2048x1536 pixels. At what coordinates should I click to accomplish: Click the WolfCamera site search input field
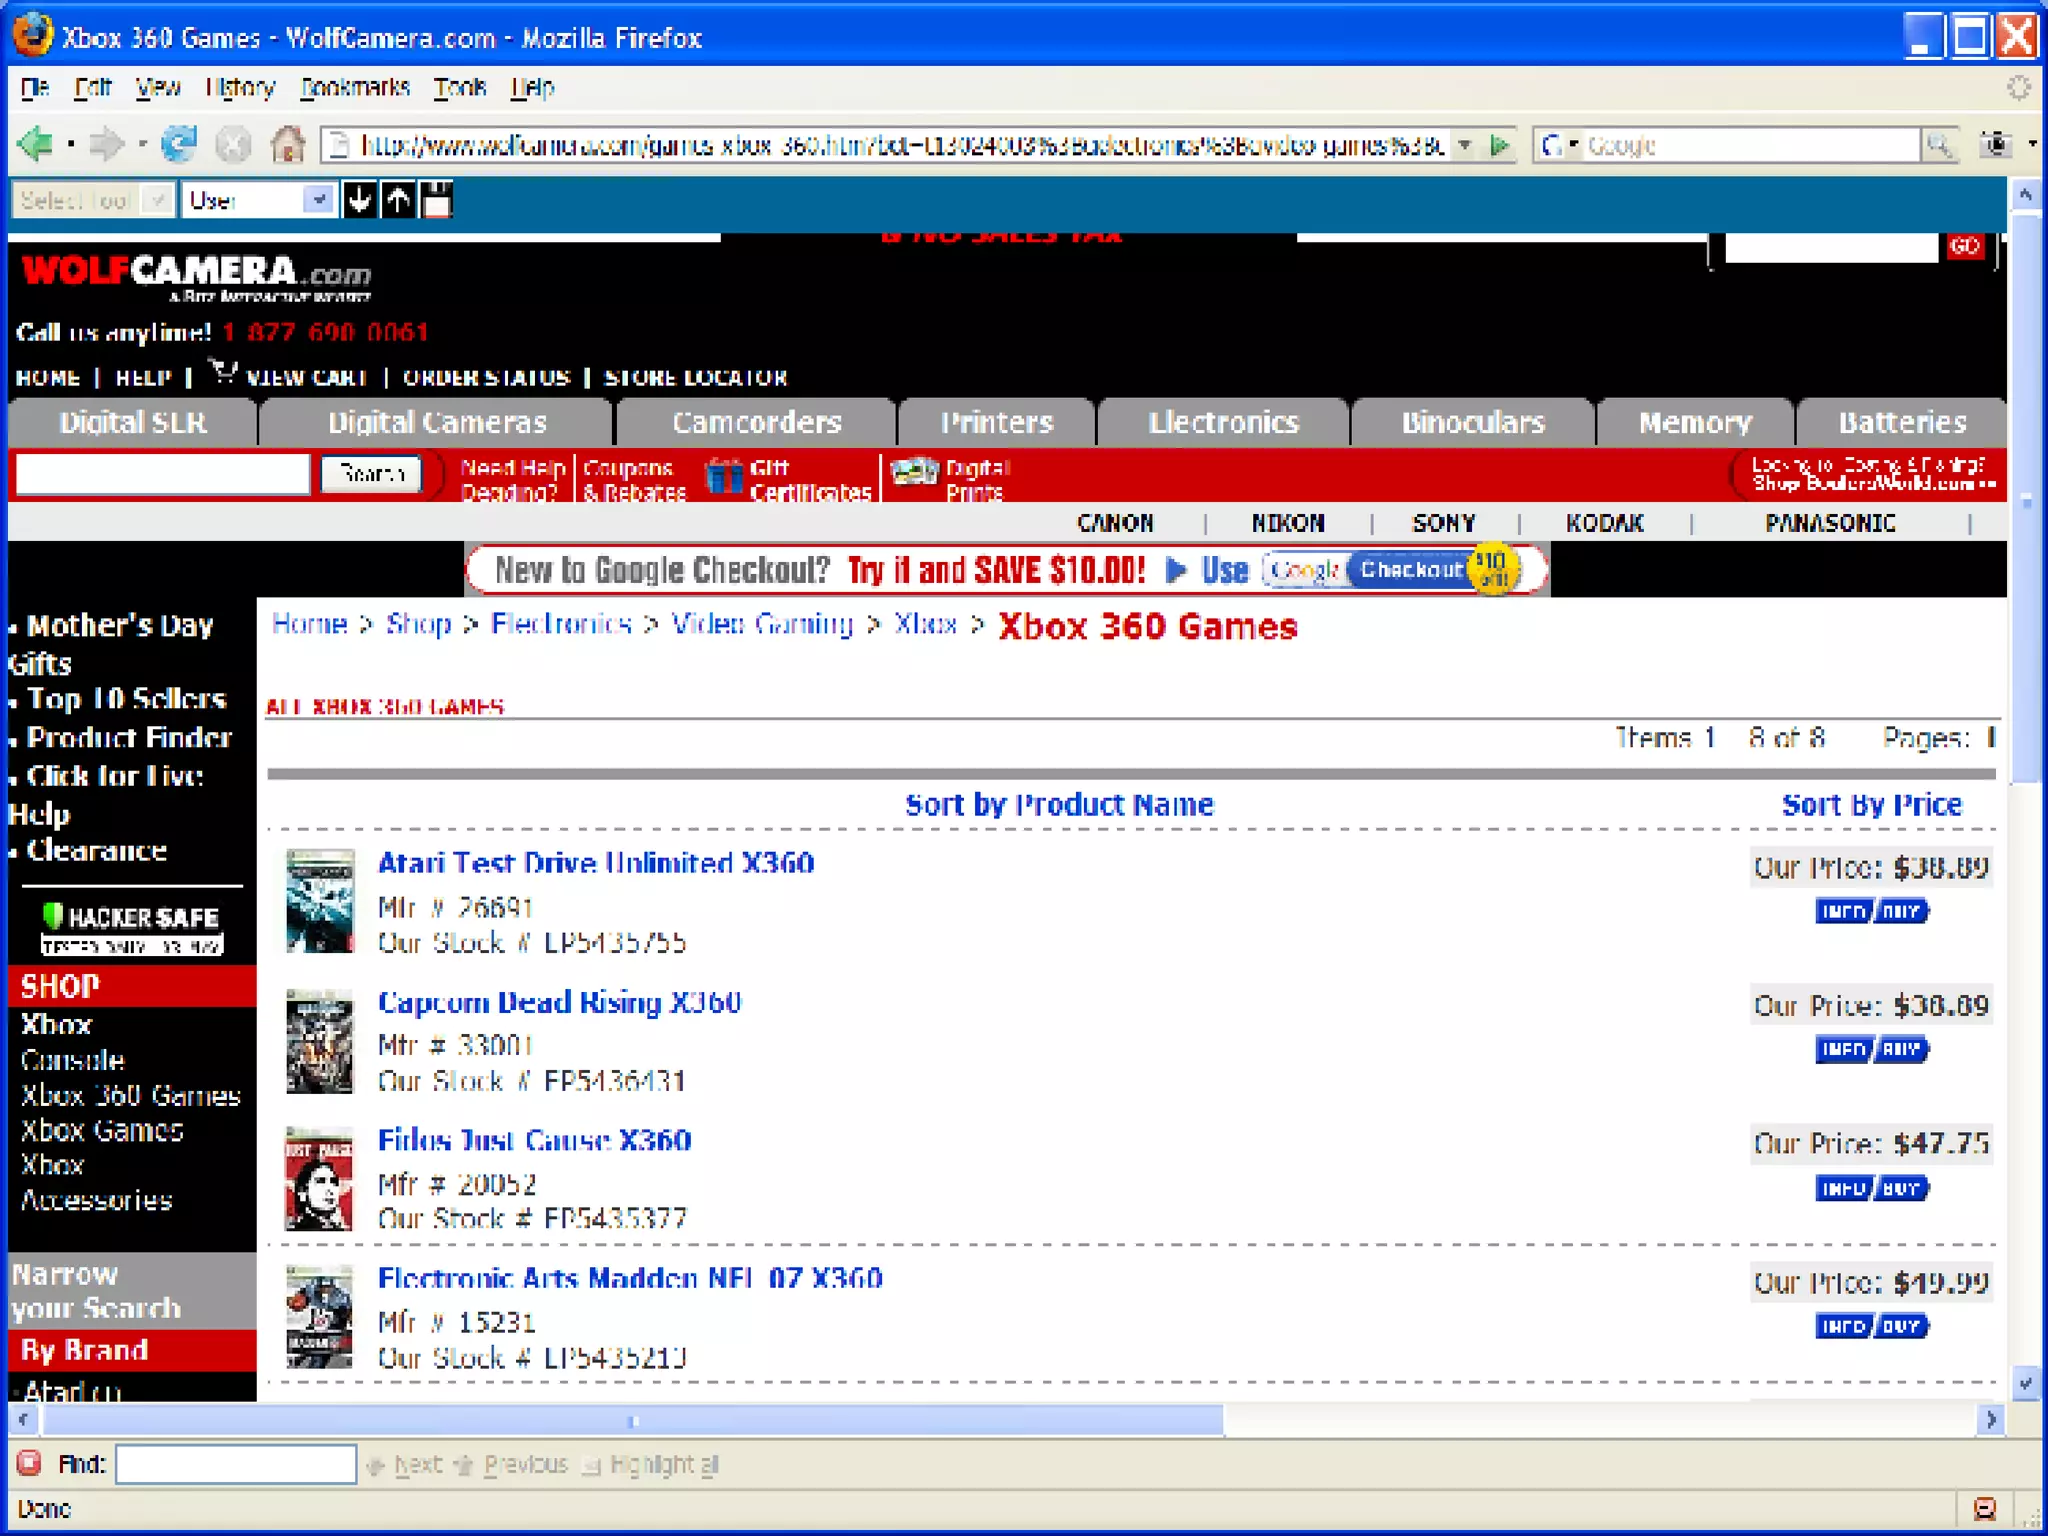pyautogui.click(x=163, y=474)
